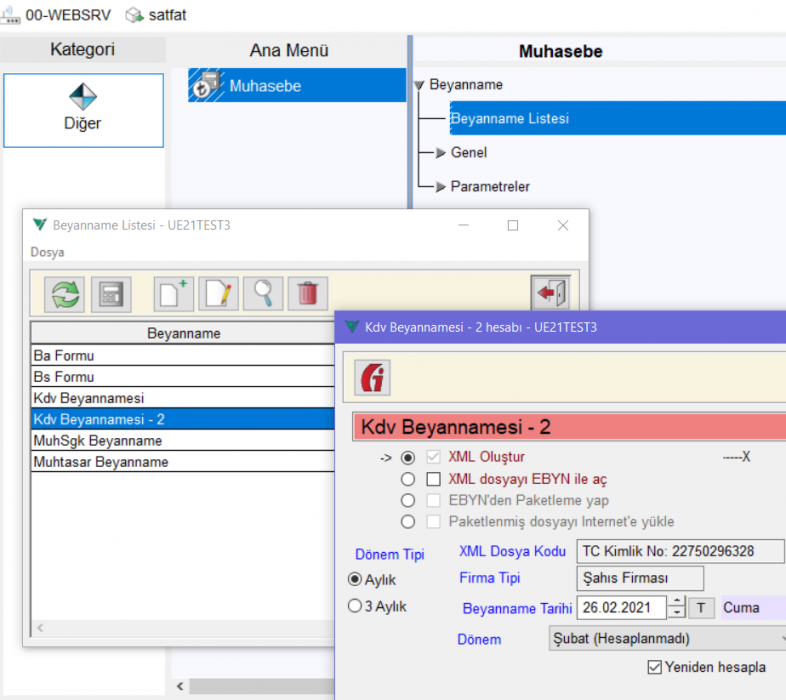Viewport: 786px width, 700px height.
Task: Select the 3 Aylık radio button
Action: (x=354, y=606)
